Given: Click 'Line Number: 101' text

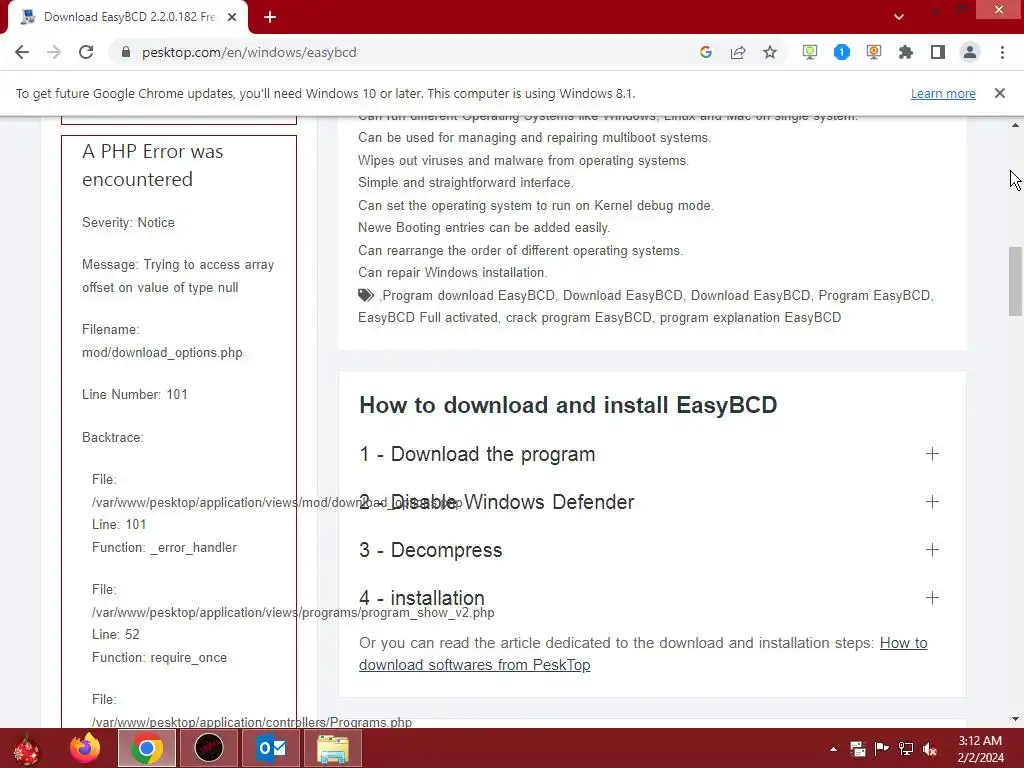Looking at the screenshot, I should tap(135, 394).
